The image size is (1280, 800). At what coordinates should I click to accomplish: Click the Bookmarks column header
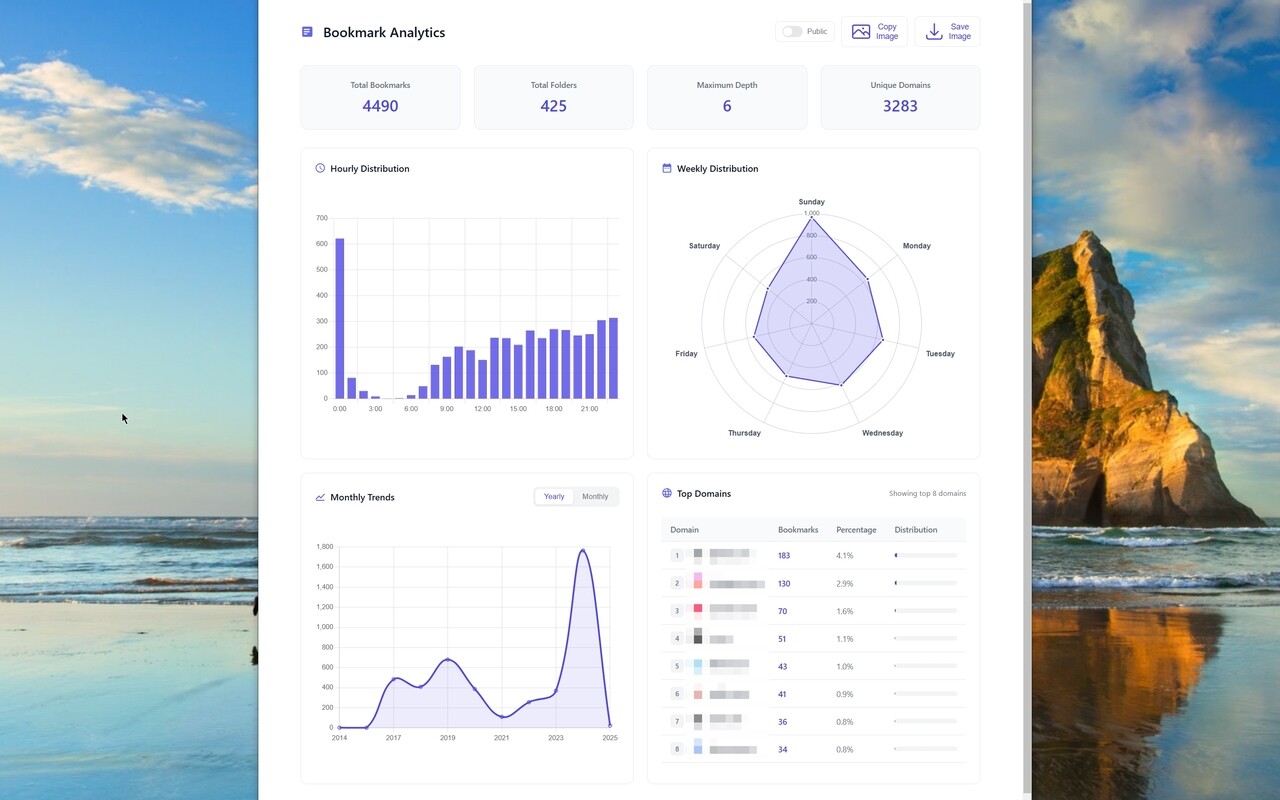pyautogui.click(x=798, y=530)
